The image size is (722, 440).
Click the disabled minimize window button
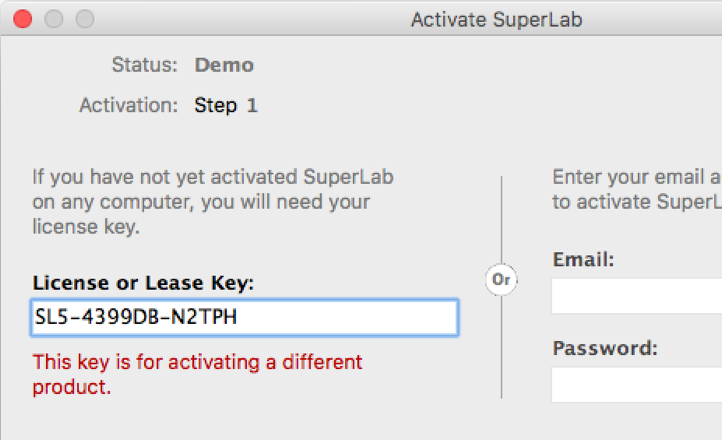pos(54,19)
